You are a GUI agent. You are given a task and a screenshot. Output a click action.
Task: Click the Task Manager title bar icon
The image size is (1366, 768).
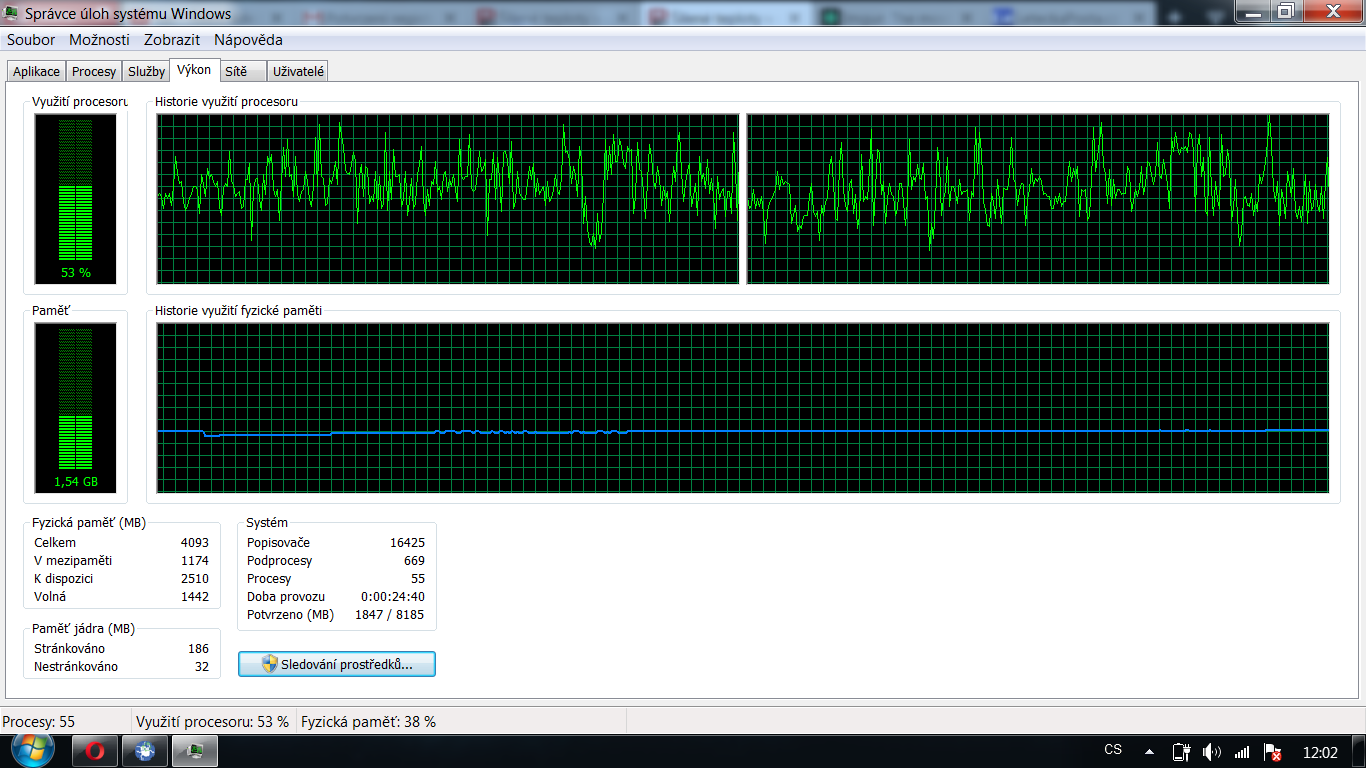click(11, 14)
